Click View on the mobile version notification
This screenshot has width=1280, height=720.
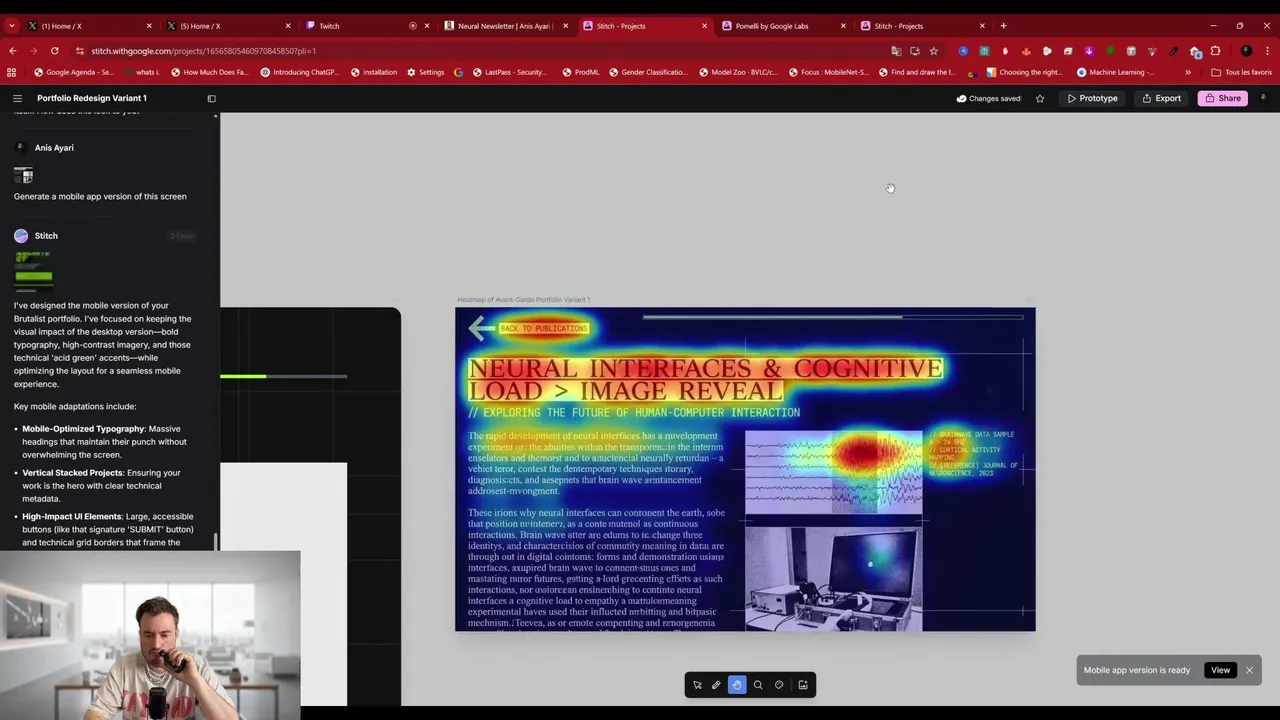(1220, 670)
